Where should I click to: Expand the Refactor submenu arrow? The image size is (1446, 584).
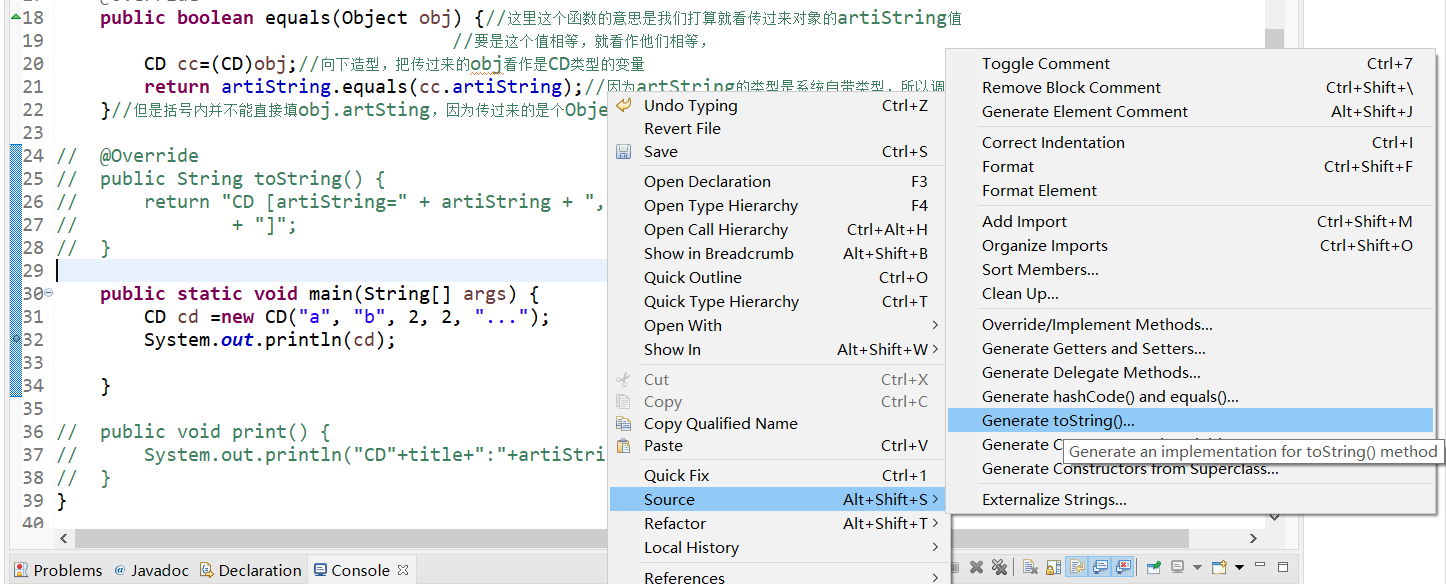point(936,523)
